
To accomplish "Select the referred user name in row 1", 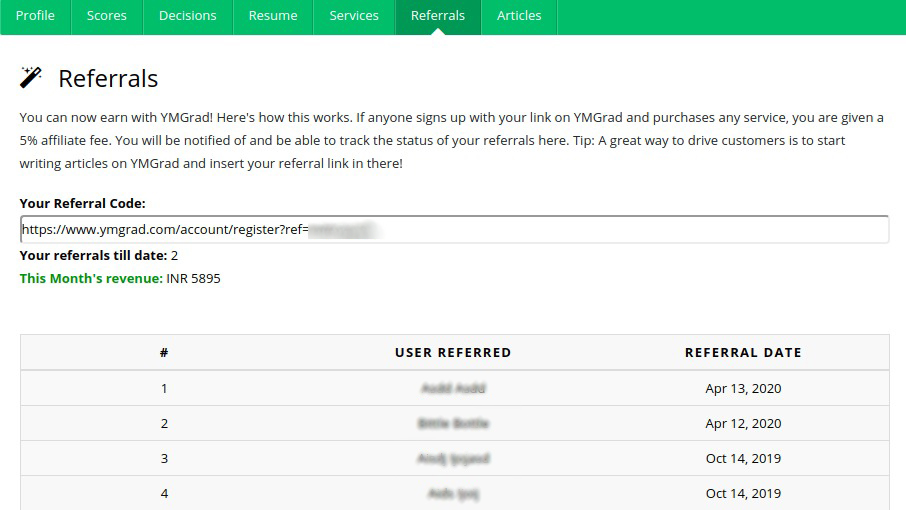I will pos(453,388).
